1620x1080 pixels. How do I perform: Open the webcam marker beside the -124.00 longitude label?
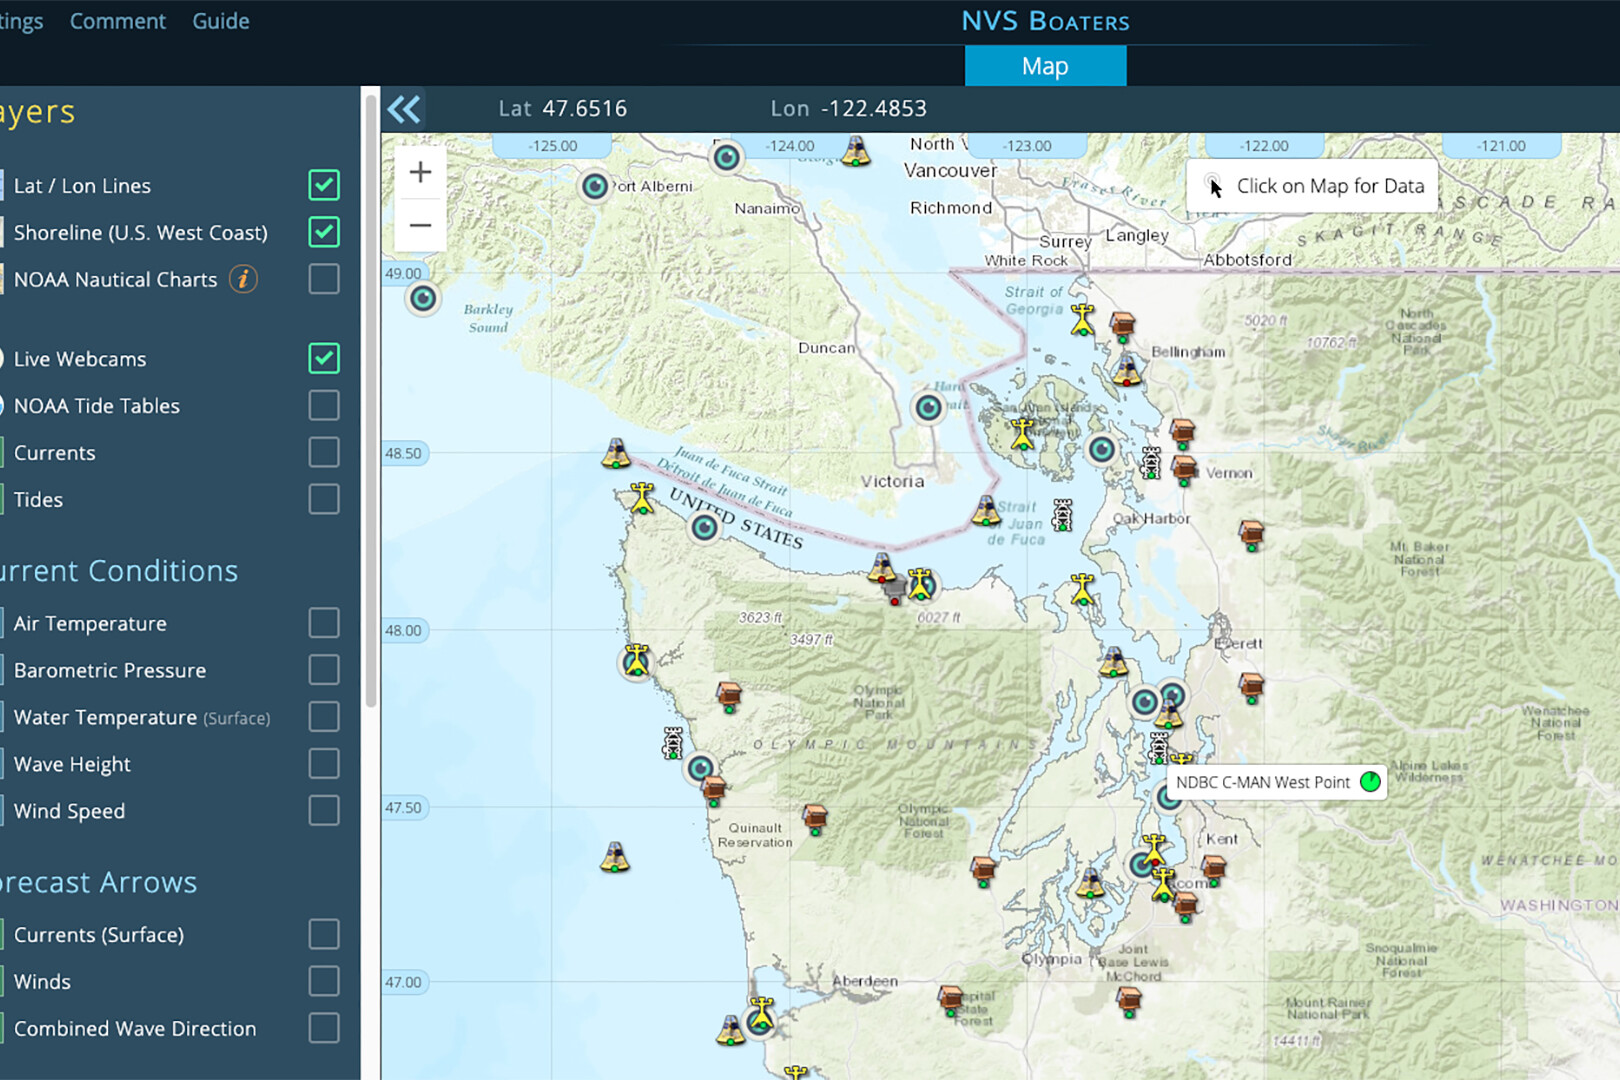pyautogui.click(x=727, y=157)
